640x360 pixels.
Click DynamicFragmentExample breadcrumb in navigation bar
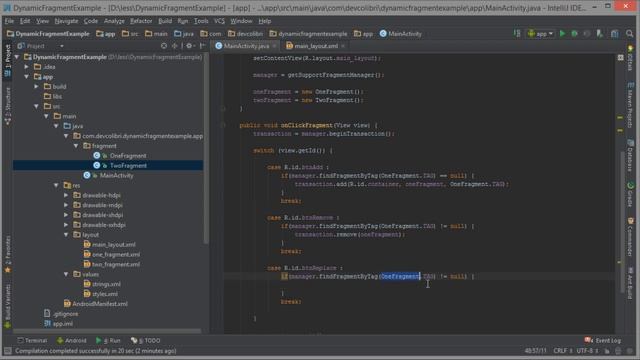[48, 34]
